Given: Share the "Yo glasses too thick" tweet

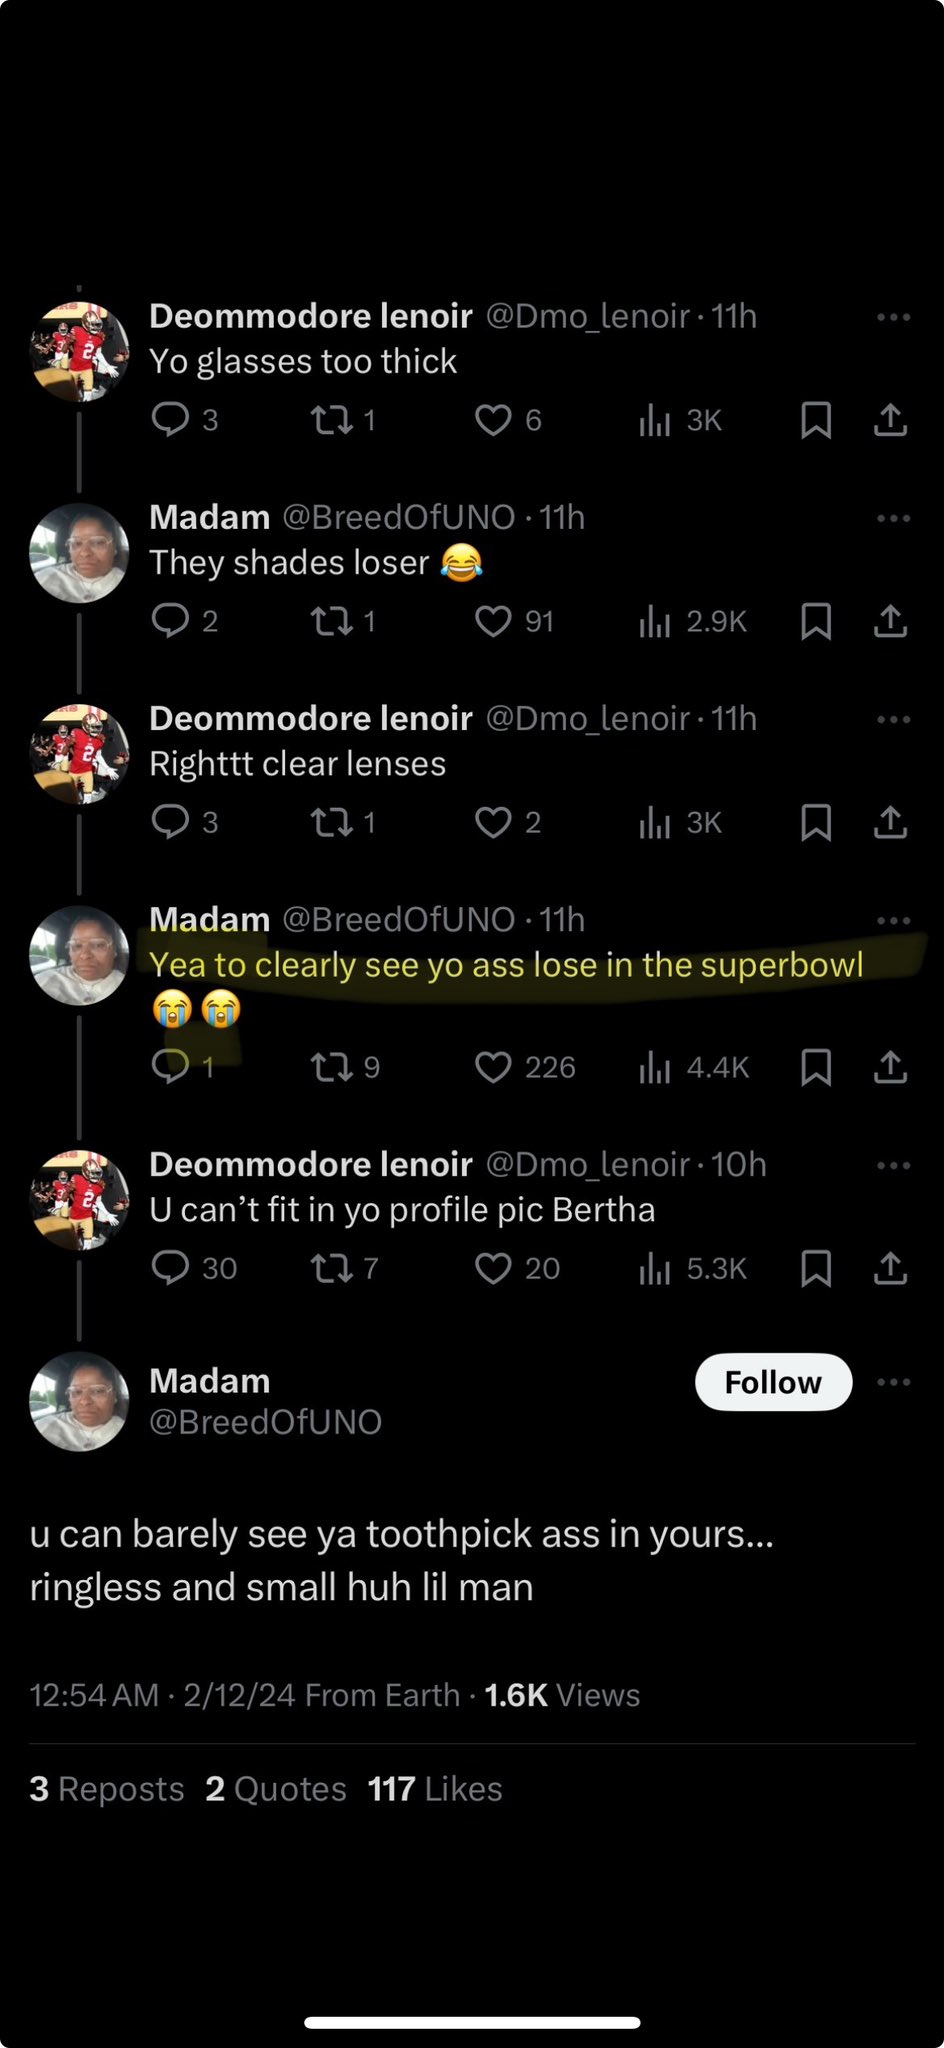Looking at the screenshot, I should (x=890, y=420).
